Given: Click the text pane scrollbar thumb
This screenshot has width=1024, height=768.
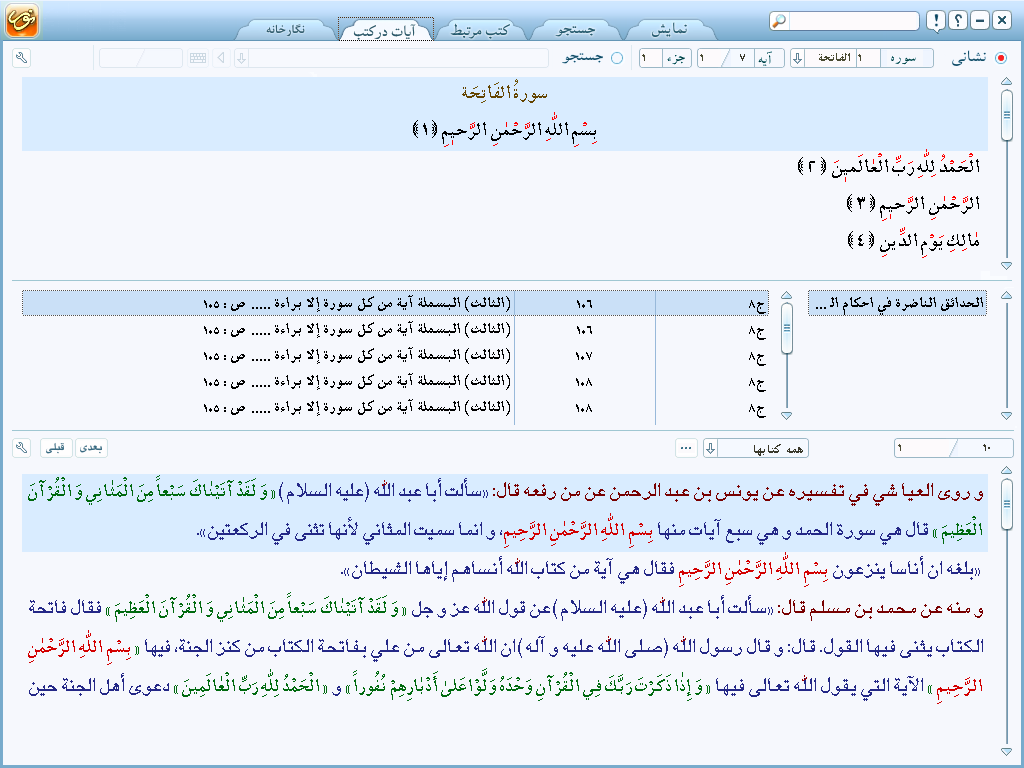Looking at the screenshot, I should click(1006, 504).
